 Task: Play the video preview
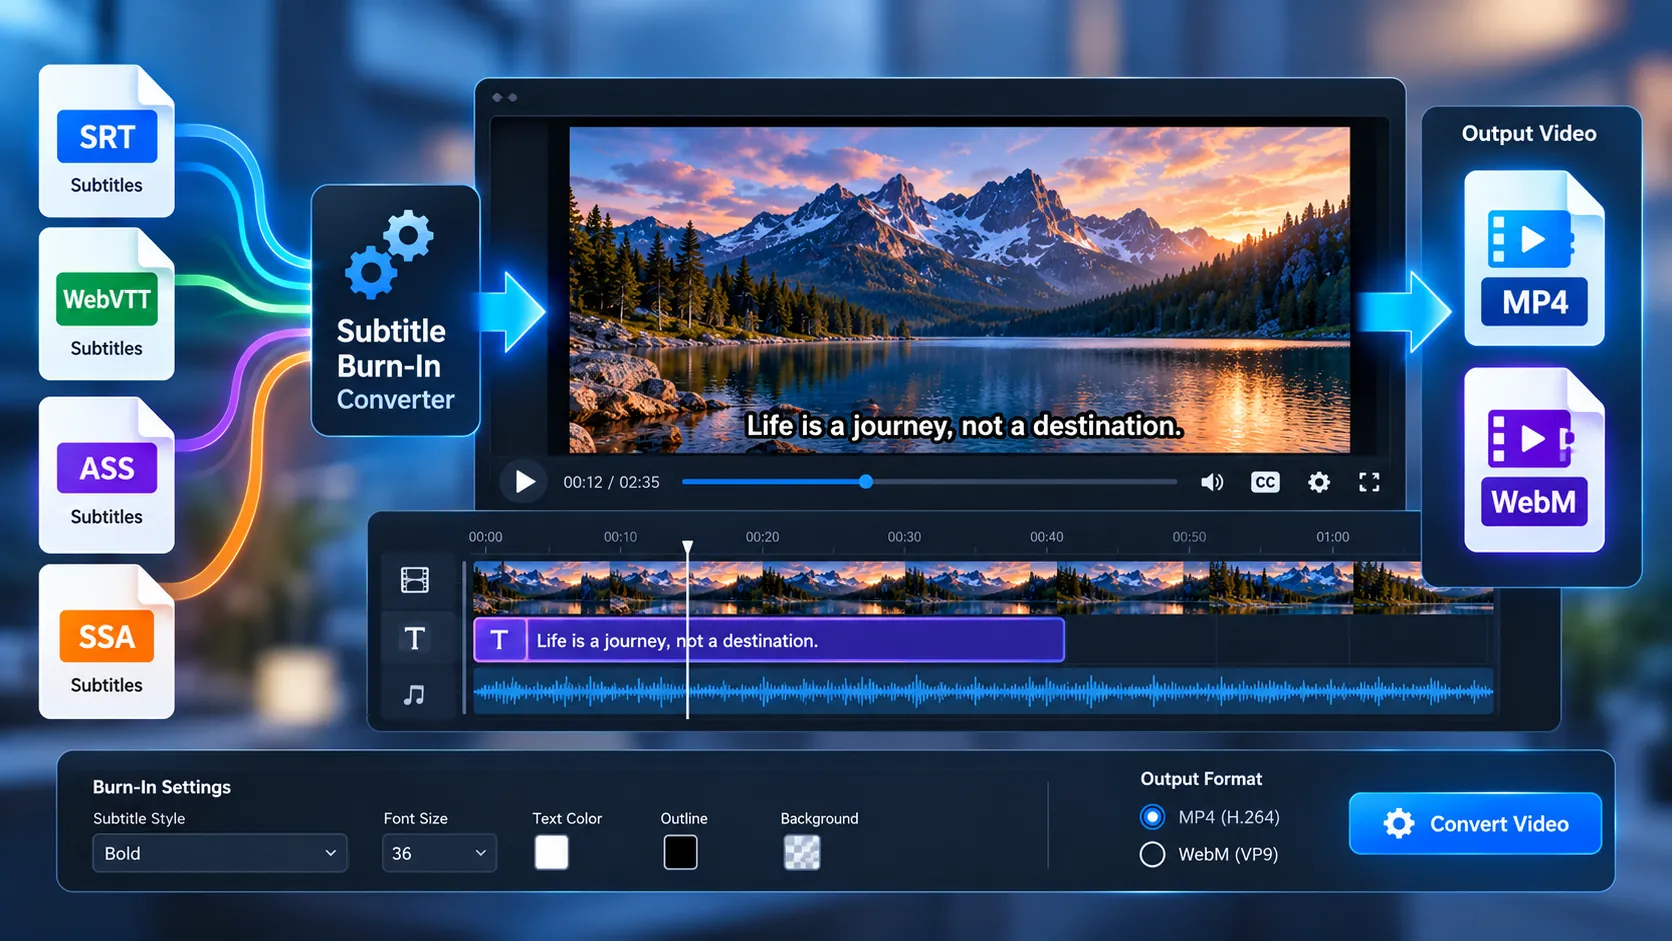click(x=524, y=482)
